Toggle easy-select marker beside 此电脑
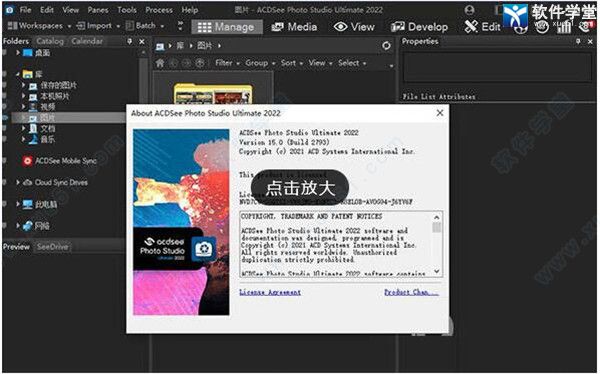Viewport: 600px width, 374px height. 5,204
